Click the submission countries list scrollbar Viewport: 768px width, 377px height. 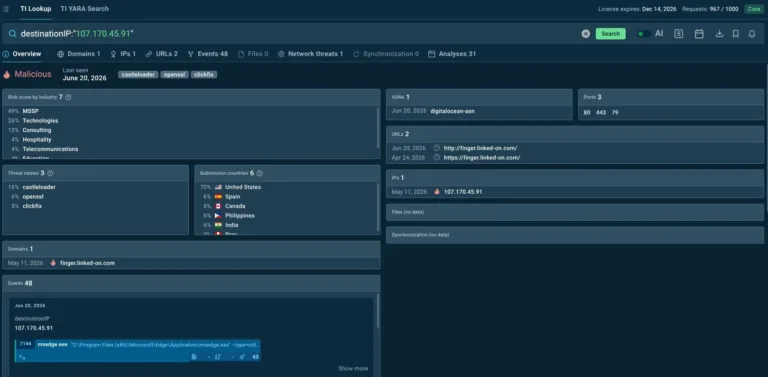pyautogui.click(x=378, y=207)
